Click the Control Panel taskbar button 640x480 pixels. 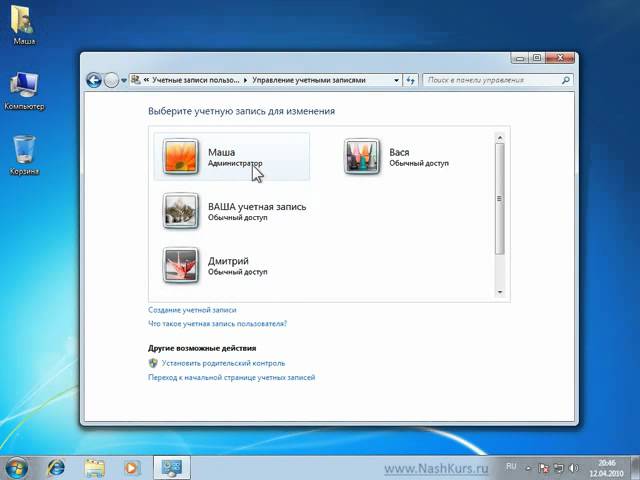click(x=171, y=468)
